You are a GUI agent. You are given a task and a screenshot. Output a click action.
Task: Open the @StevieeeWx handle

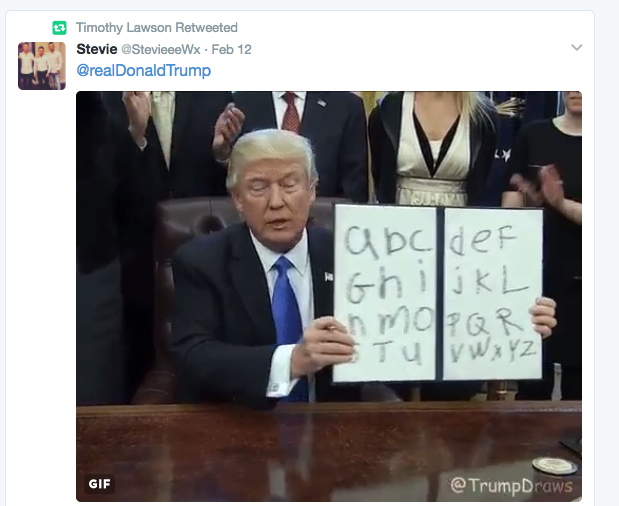(x=161, y=49)
